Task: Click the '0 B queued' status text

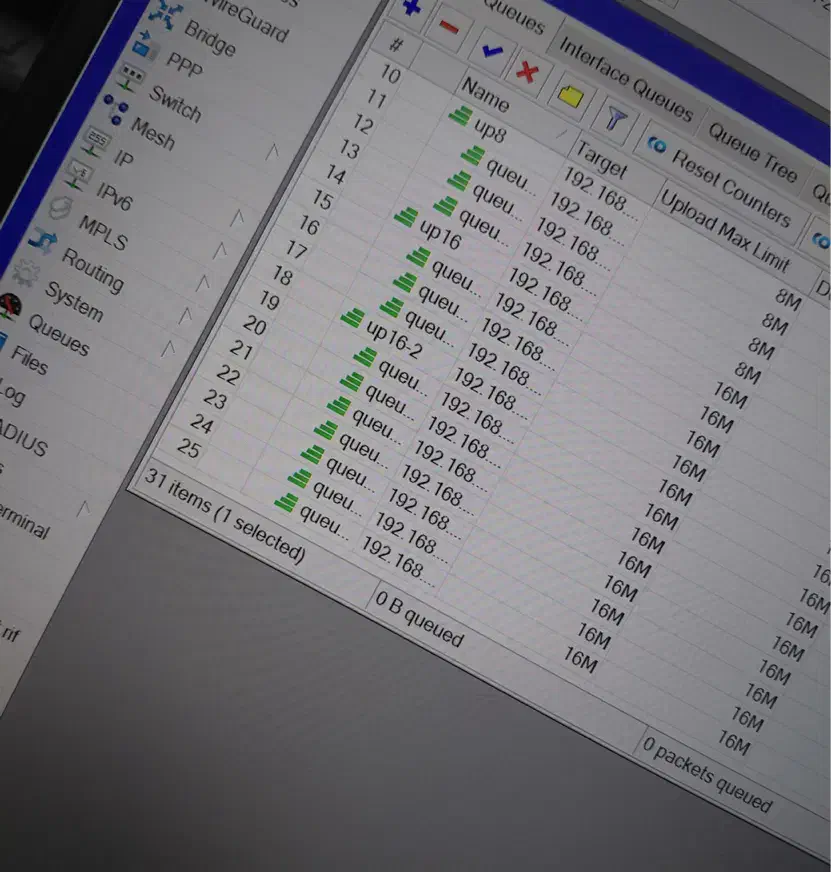Action: coord(419,618)
